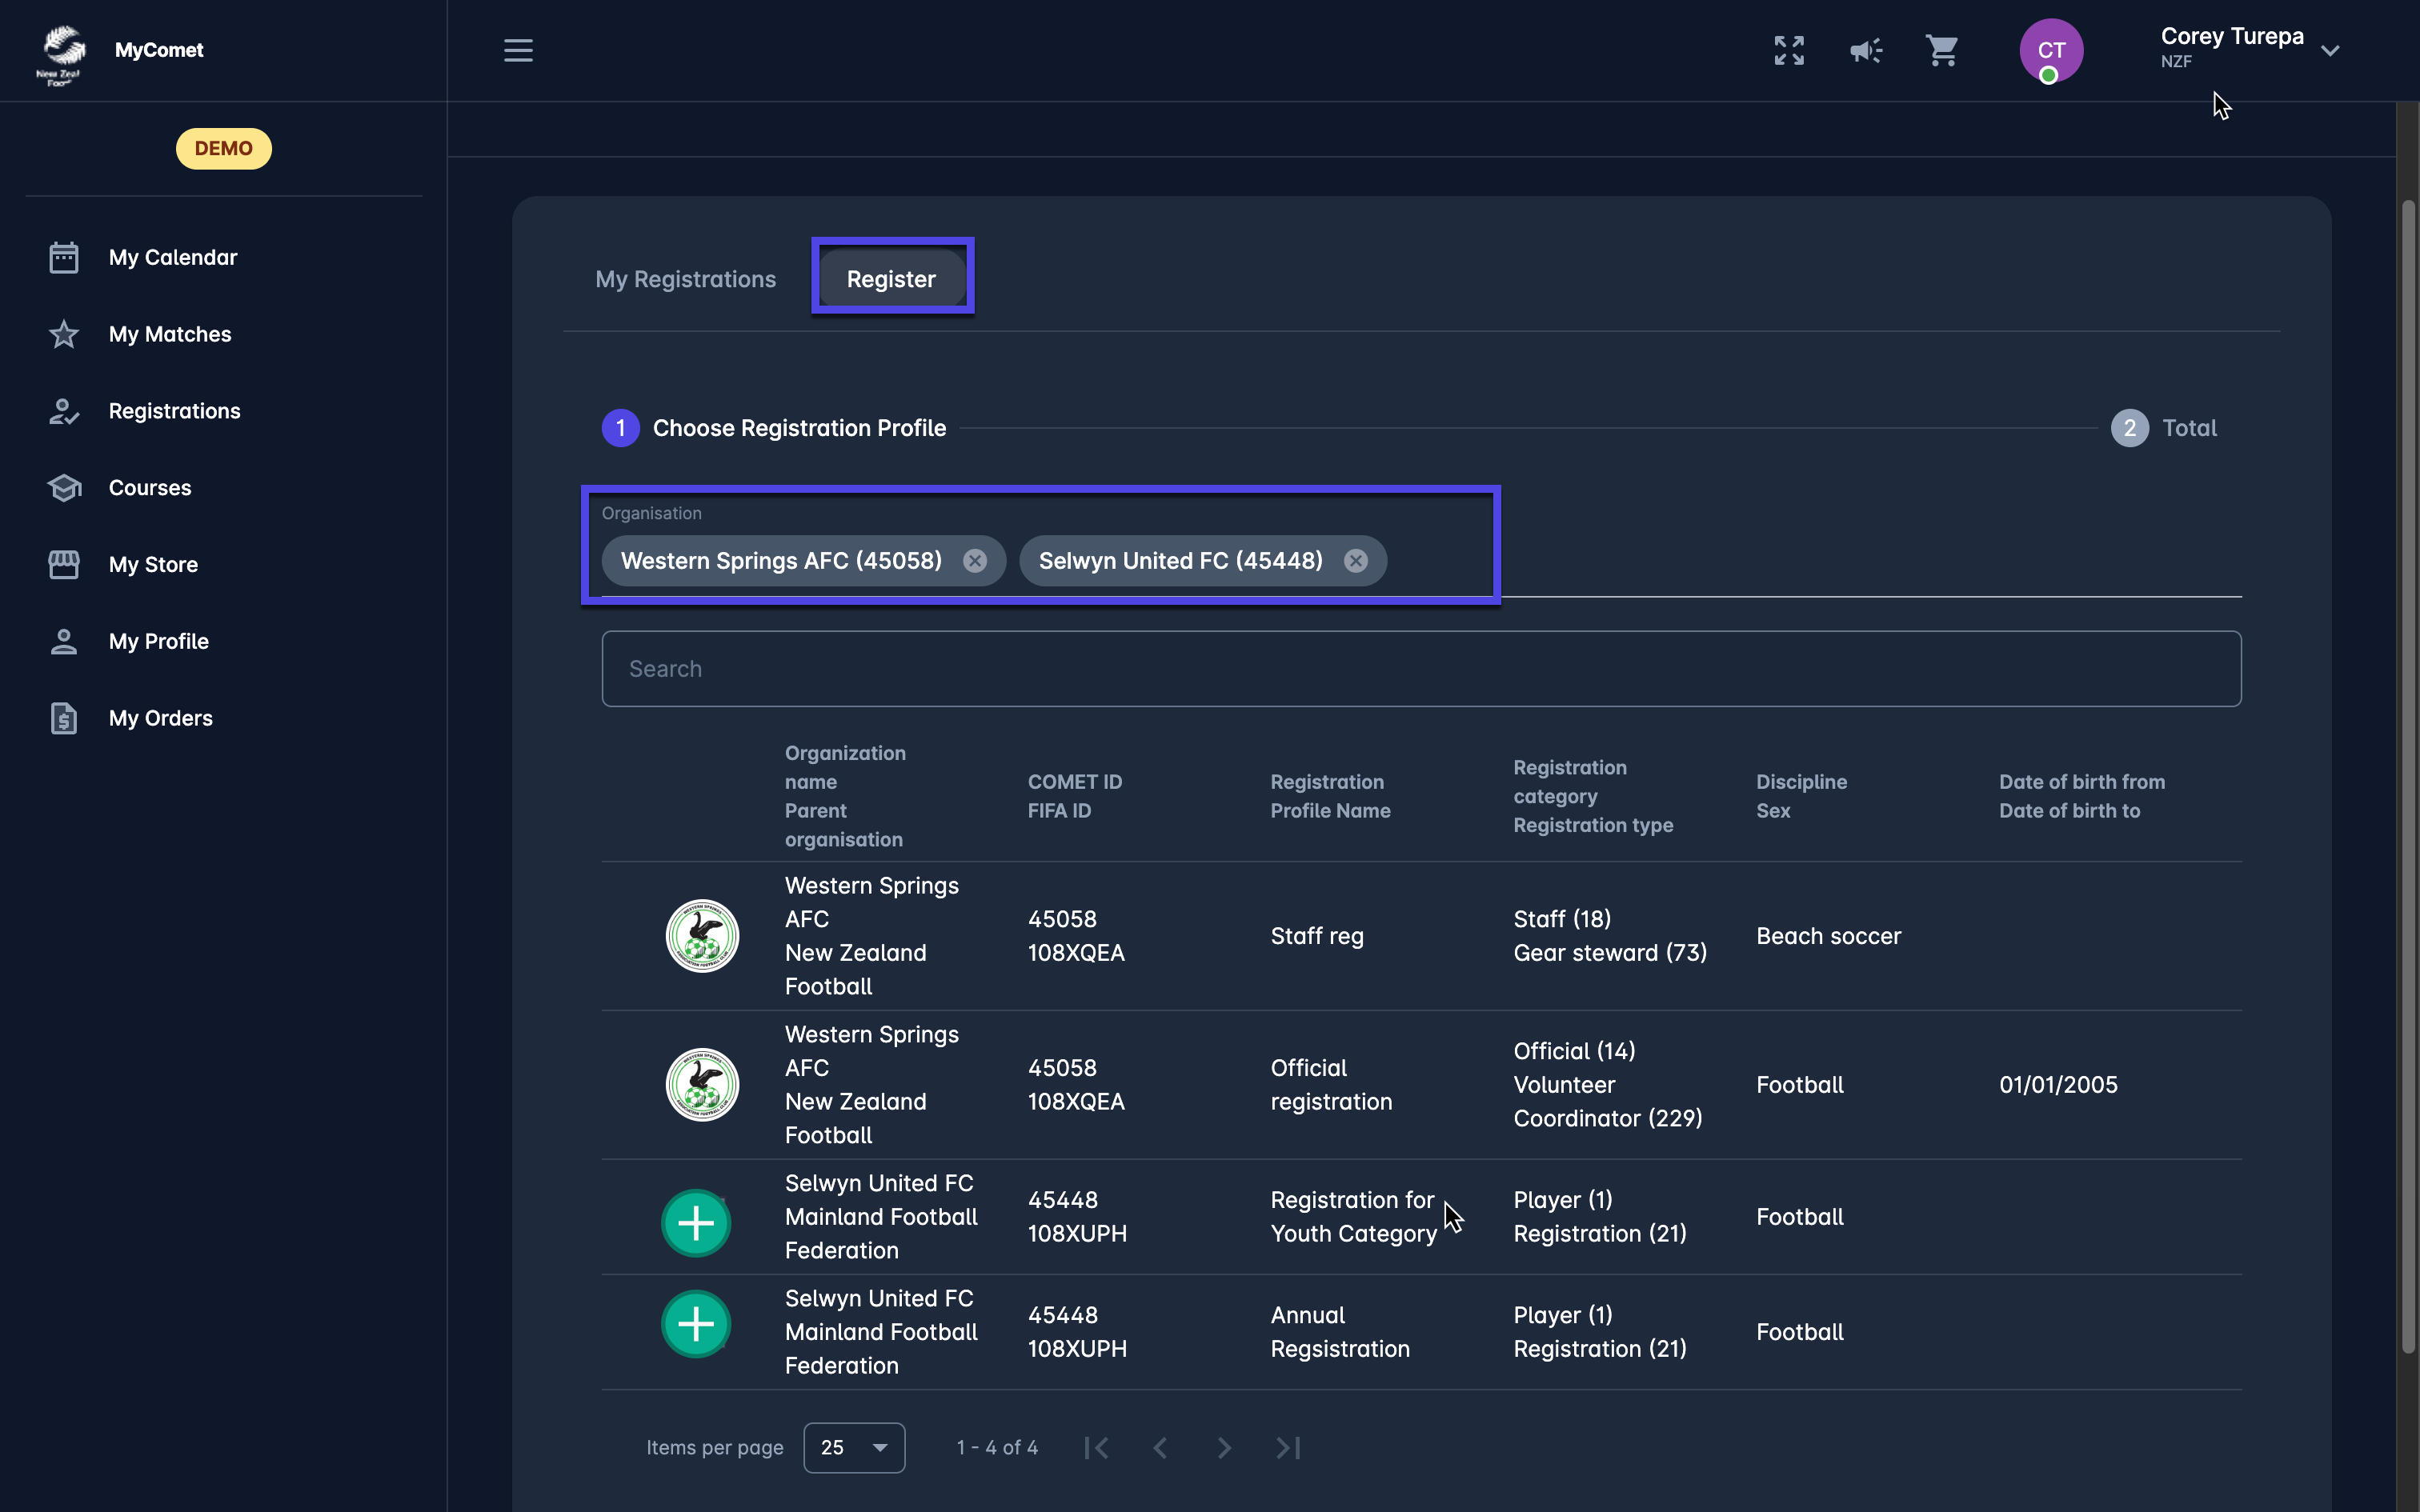Toggle fullscreen mode icon
2420x1512 pixels.
pyautogui.click(x=1788, y=50)
